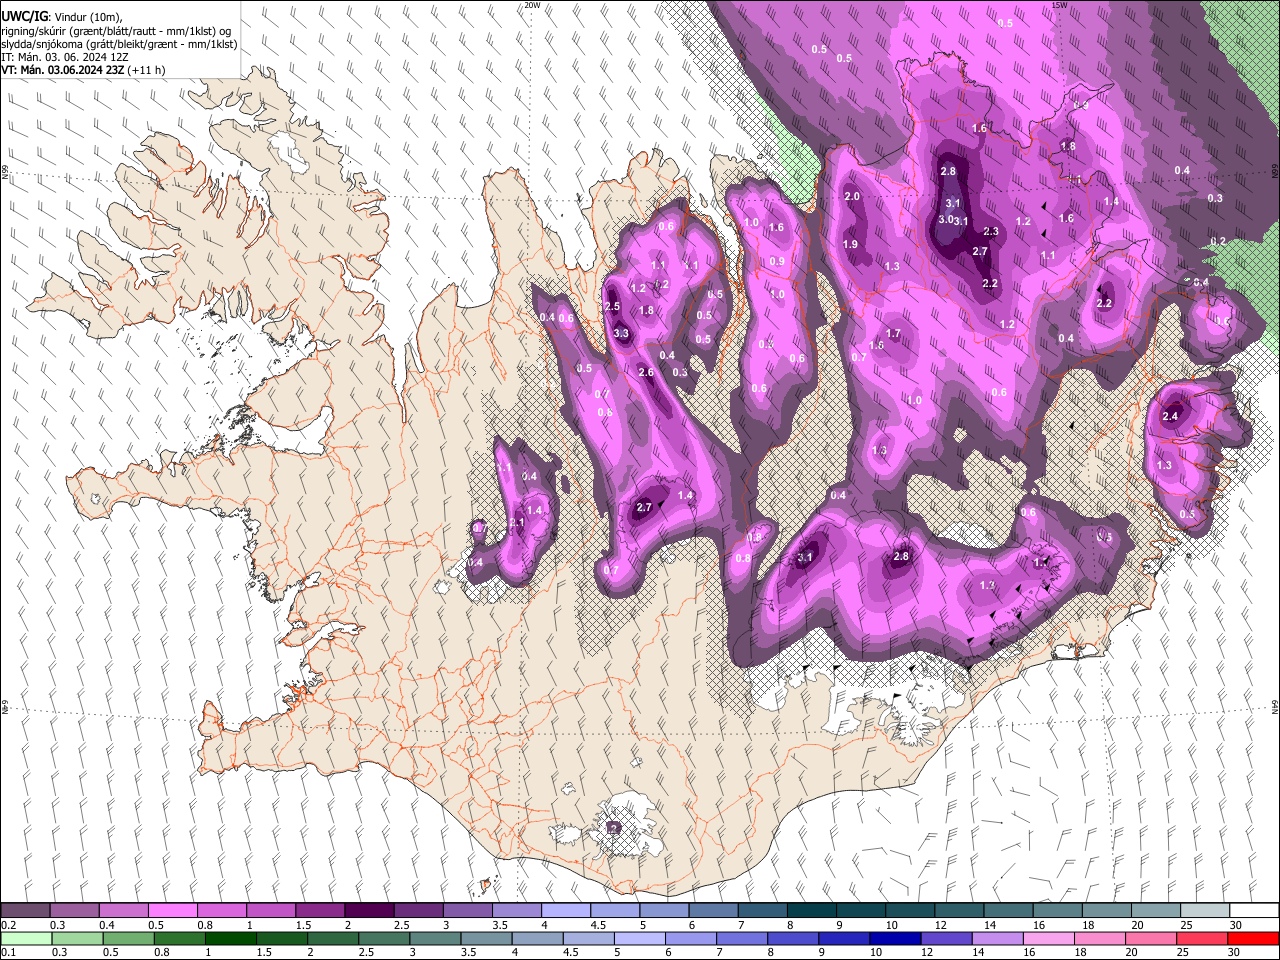
Task: Click the 'Vindur (10m)' header text
Action: click(x=88, y=18)
